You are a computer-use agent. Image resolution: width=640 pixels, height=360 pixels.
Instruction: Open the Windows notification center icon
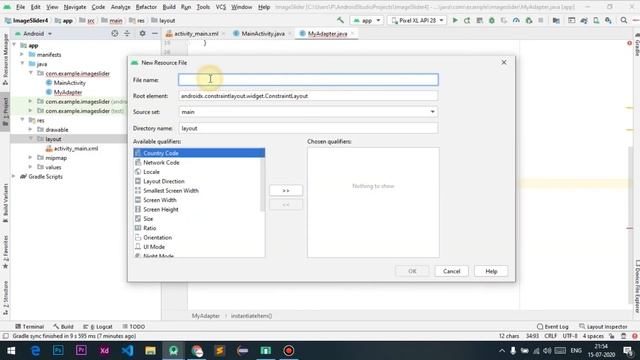coord(628,351)
